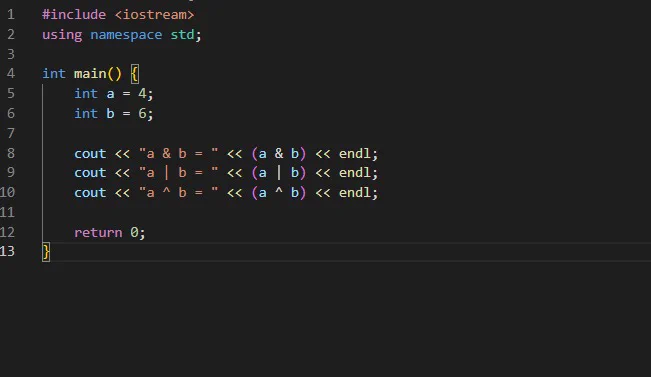Screen dimensions: 651x377
Task: Click the 'std' identifier on line 2
Action: point(182,34)
